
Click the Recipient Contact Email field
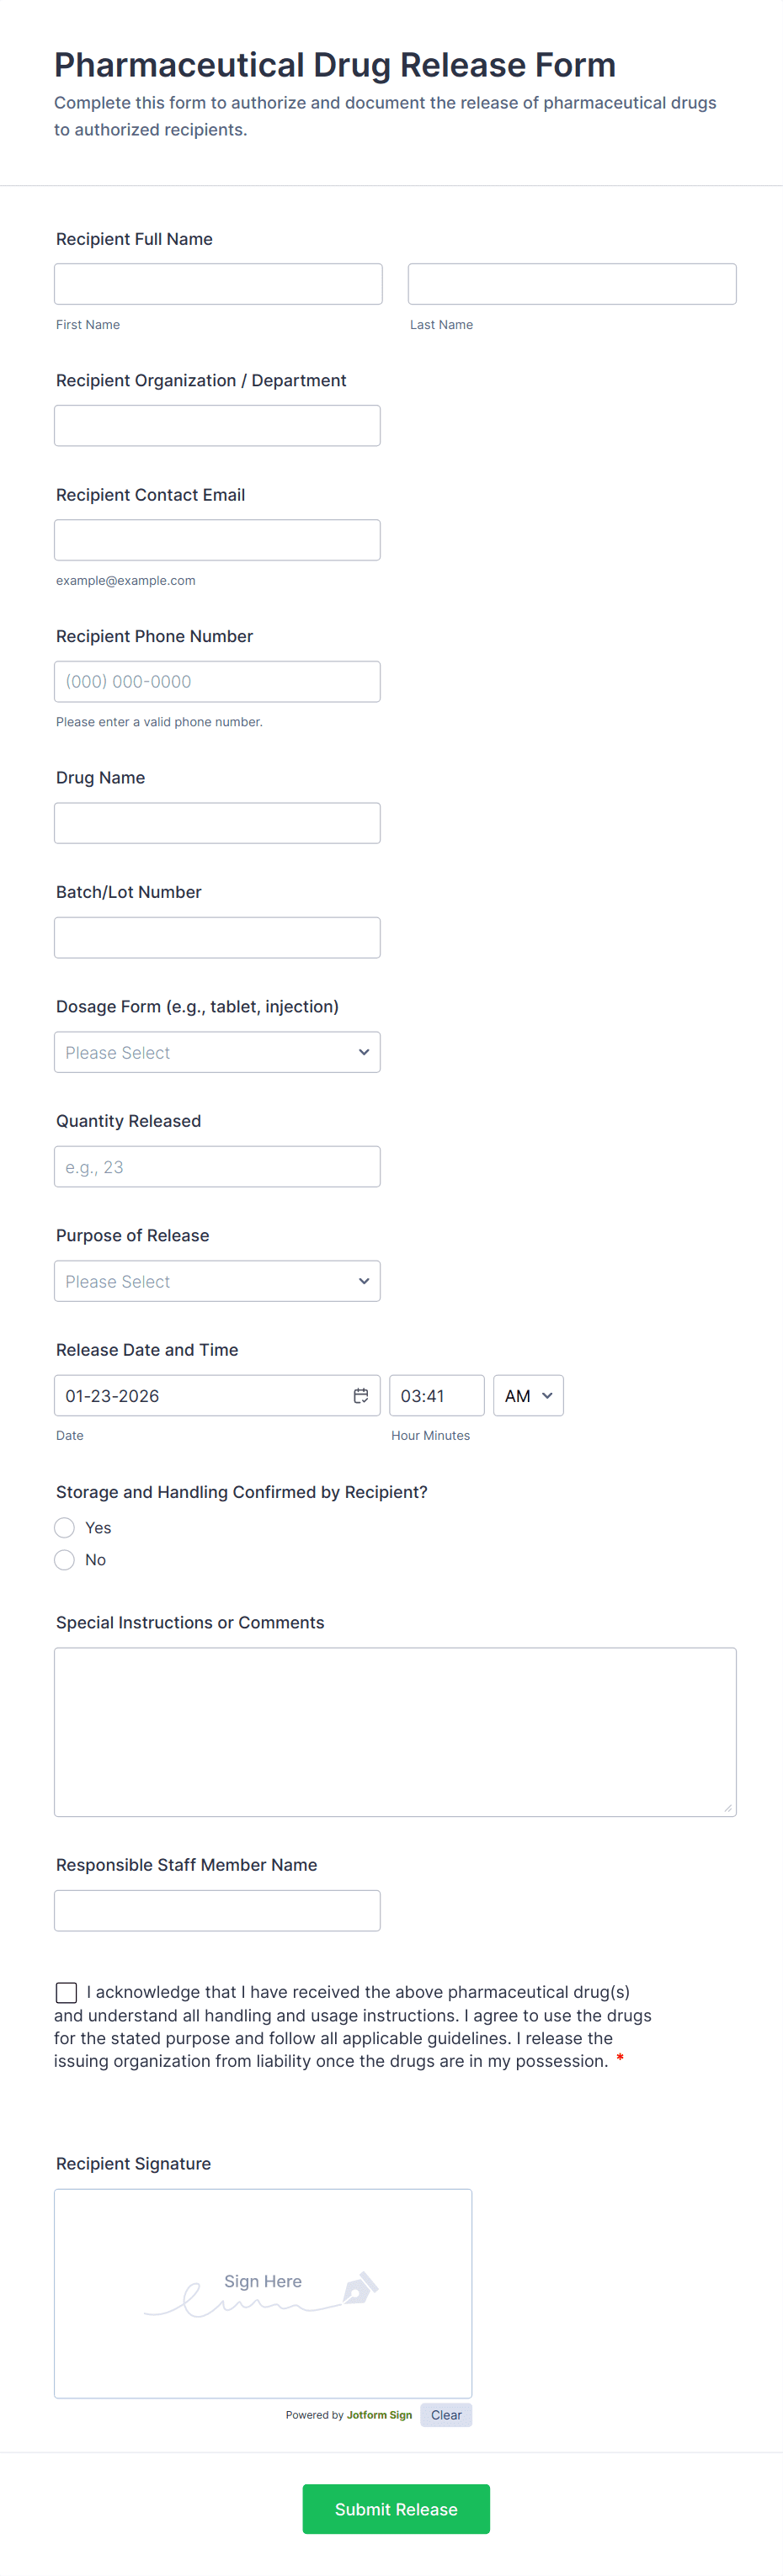(217, 539)
